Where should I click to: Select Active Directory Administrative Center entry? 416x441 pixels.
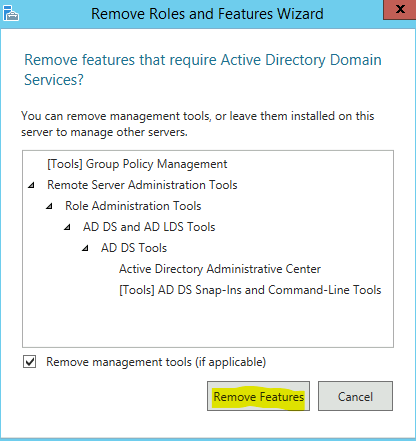tap(220, 269)
